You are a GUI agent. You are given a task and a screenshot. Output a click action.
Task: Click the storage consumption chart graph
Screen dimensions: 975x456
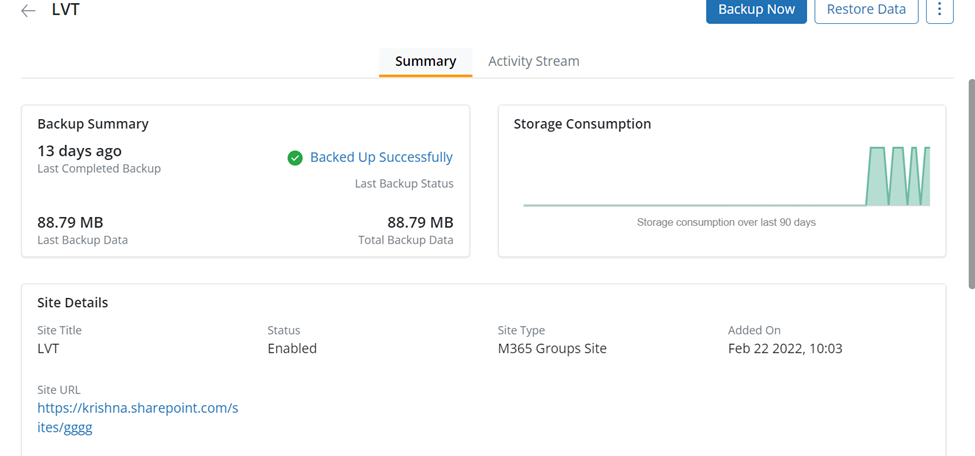point(726,178)
